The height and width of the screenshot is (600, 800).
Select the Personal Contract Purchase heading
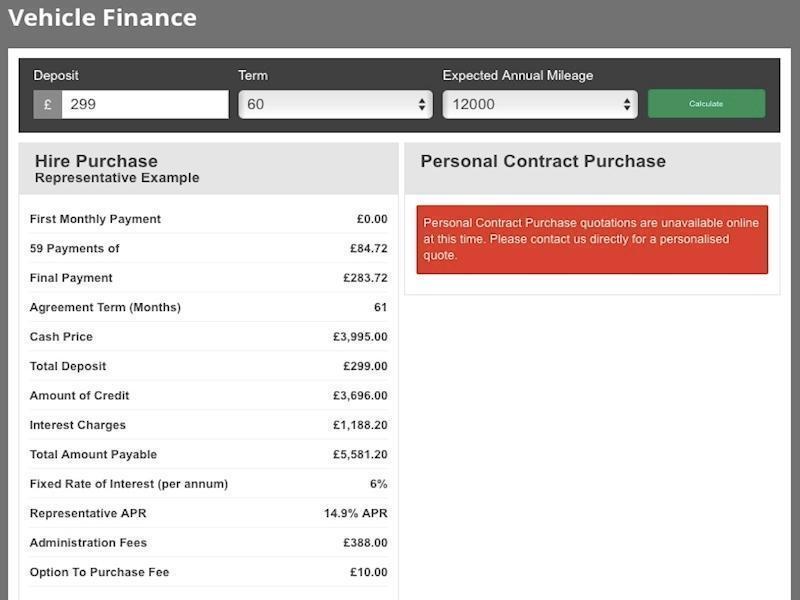click(x=543, y=161)
